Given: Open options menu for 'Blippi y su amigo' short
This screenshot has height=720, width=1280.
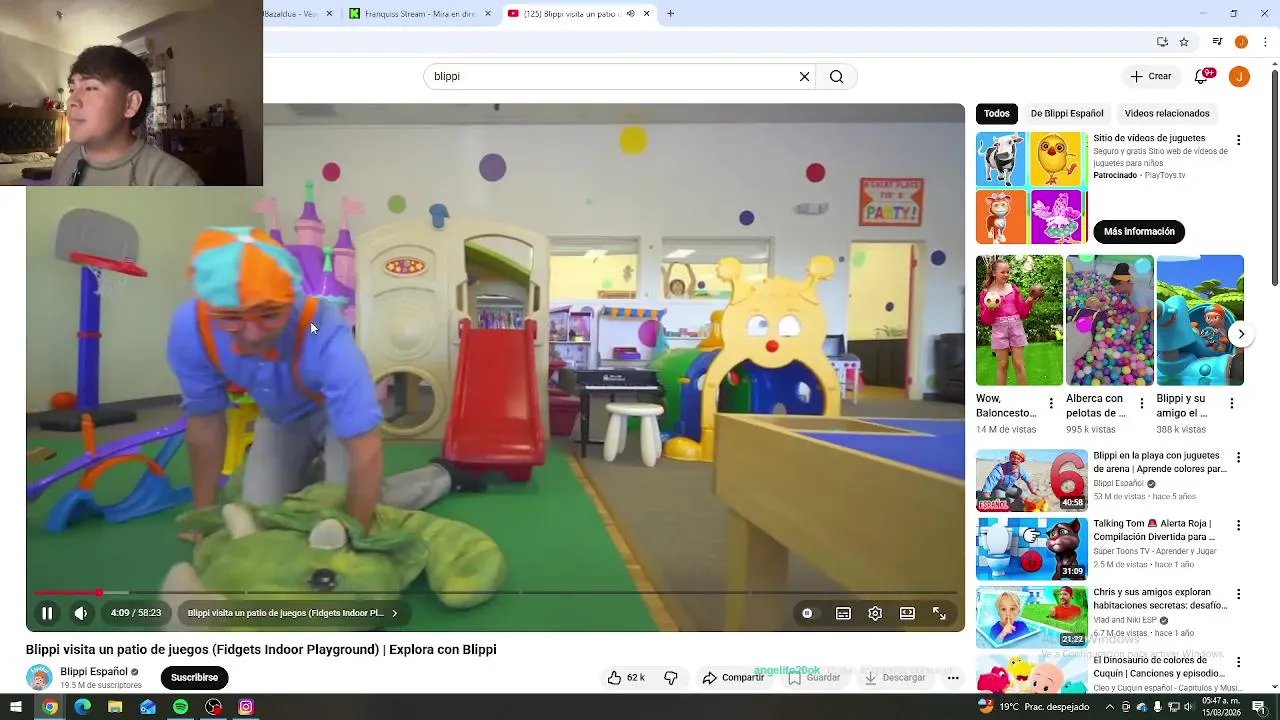Looking at the screenshot, I should (1231, 403).
